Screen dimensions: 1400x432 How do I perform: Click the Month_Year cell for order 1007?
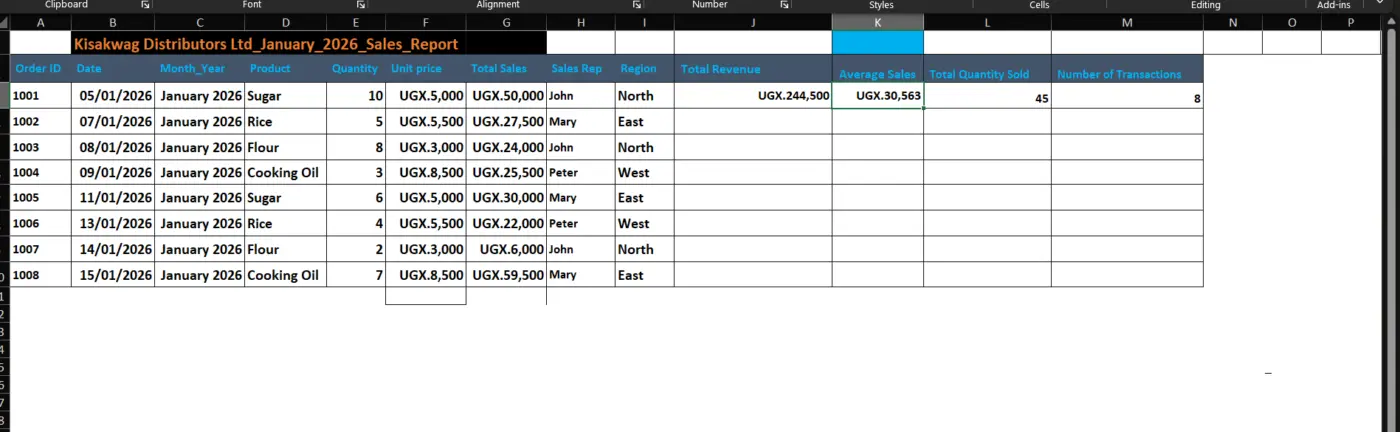click(x=200, y=249)
